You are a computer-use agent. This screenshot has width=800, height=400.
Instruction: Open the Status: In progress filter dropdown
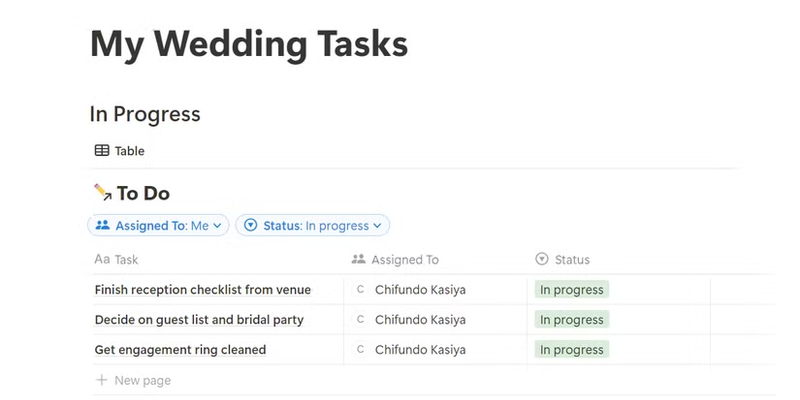(x=313, y=226)
